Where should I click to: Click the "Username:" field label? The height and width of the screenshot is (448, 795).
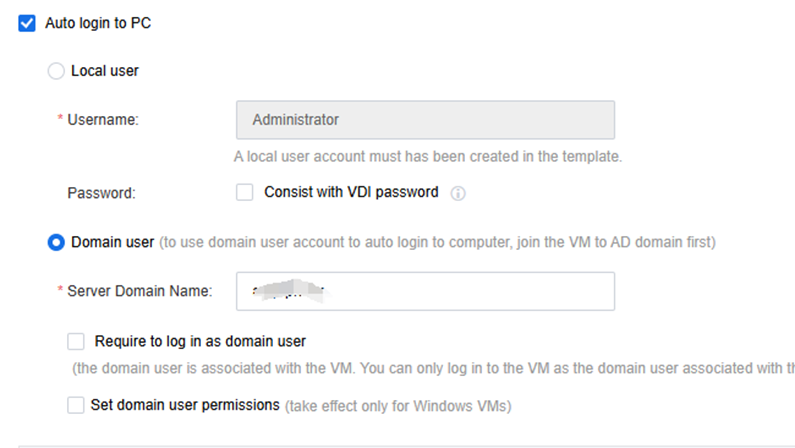point(102,120)
